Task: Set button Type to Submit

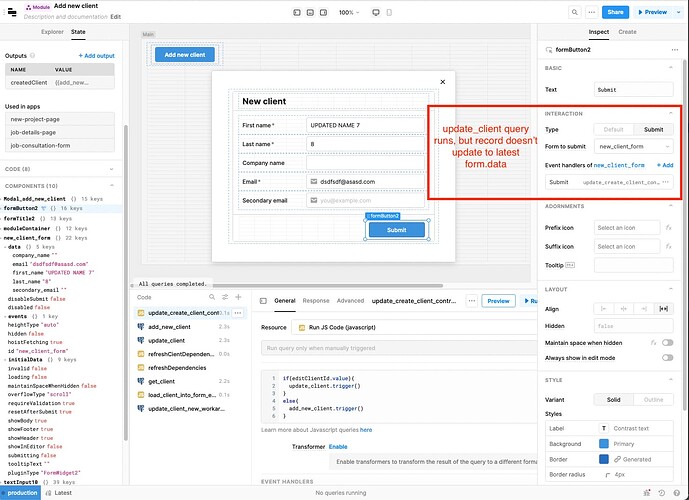Action: pos(653,130)
